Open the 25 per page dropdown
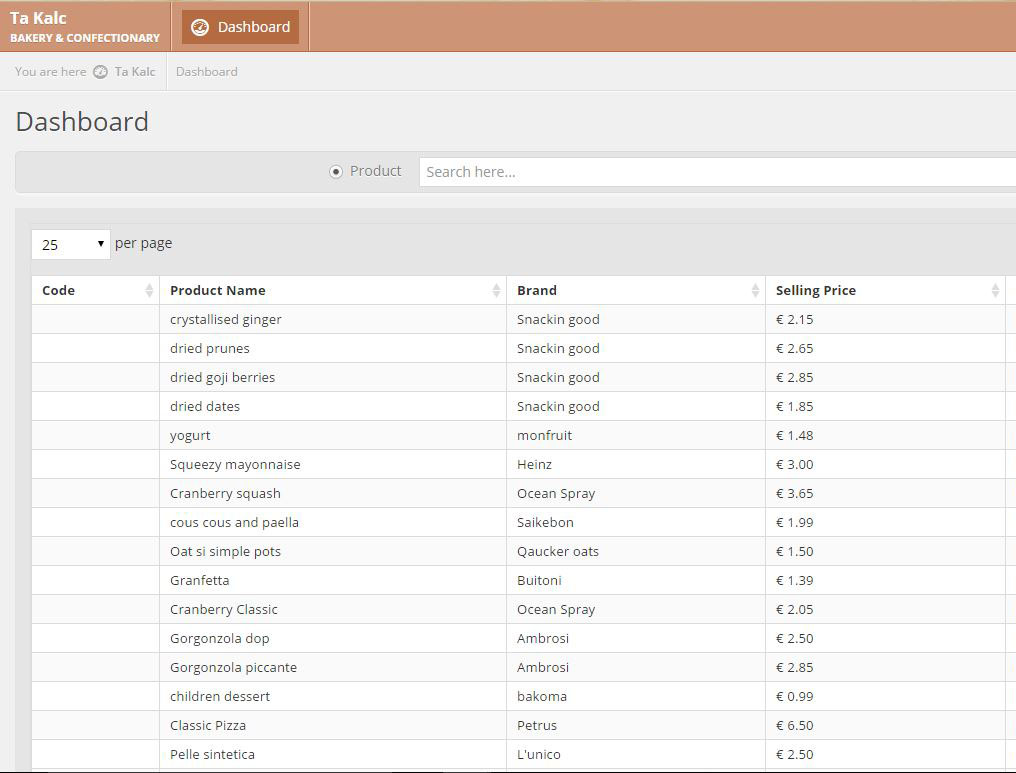The image size is (1016, 773). coord(70,244)
